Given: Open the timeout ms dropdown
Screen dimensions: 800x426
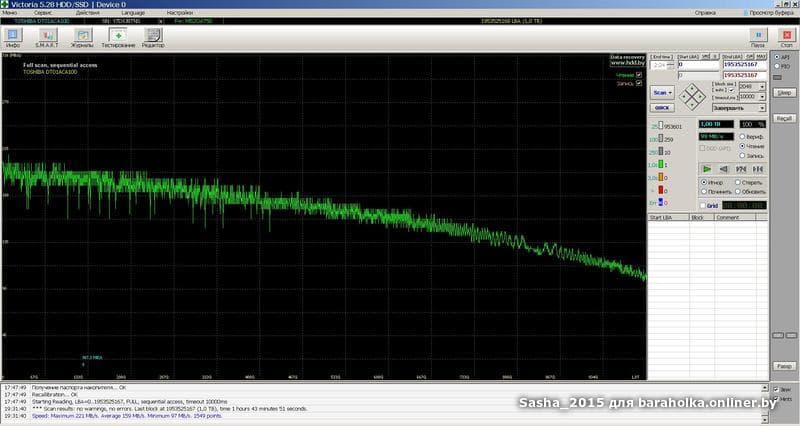Looking at the screenshot, I should (x=762, y=96).
